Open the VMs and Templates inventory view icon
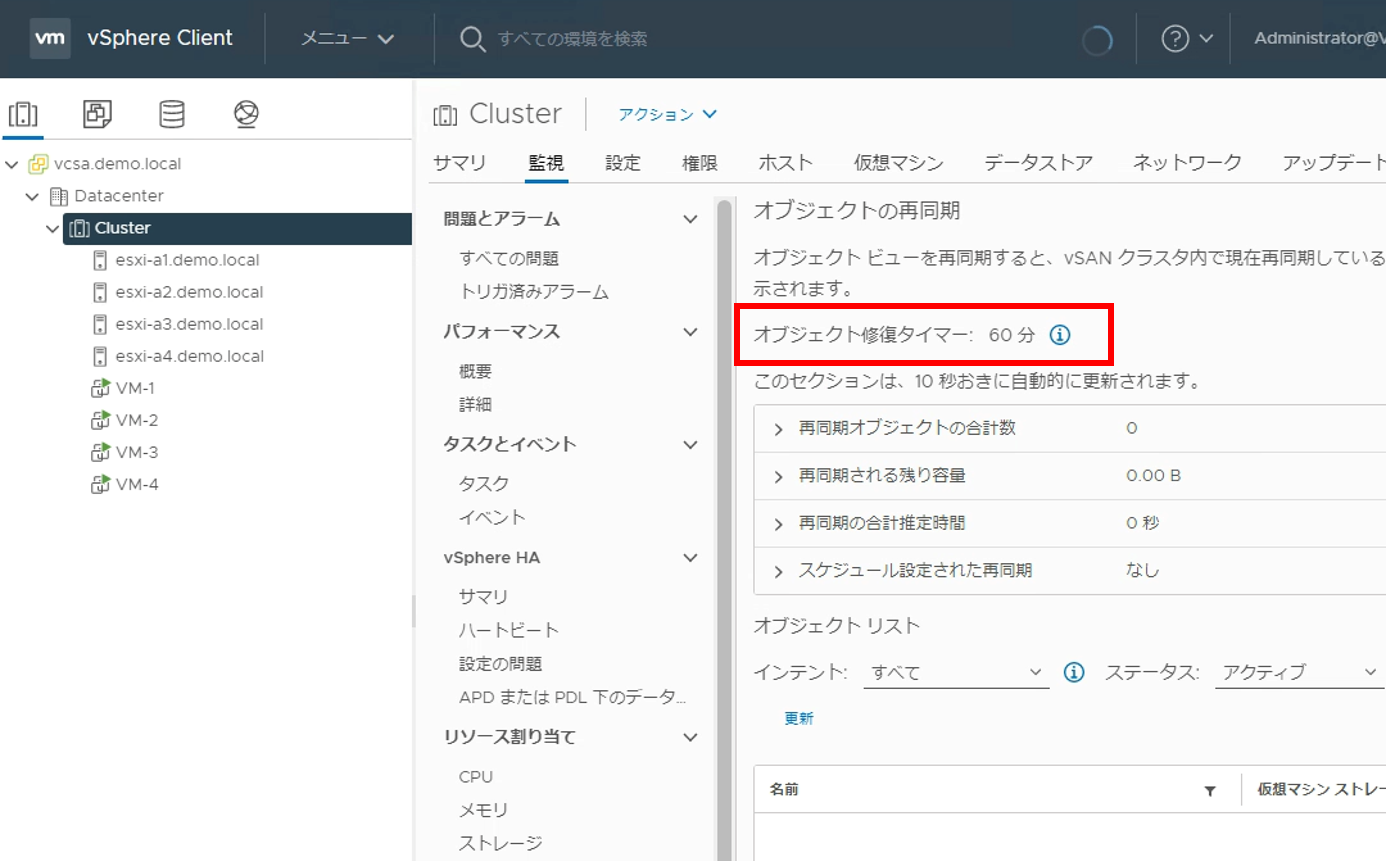Viewport: 1386px width, 861px height. pyautogui.click(x=97, y=114)
